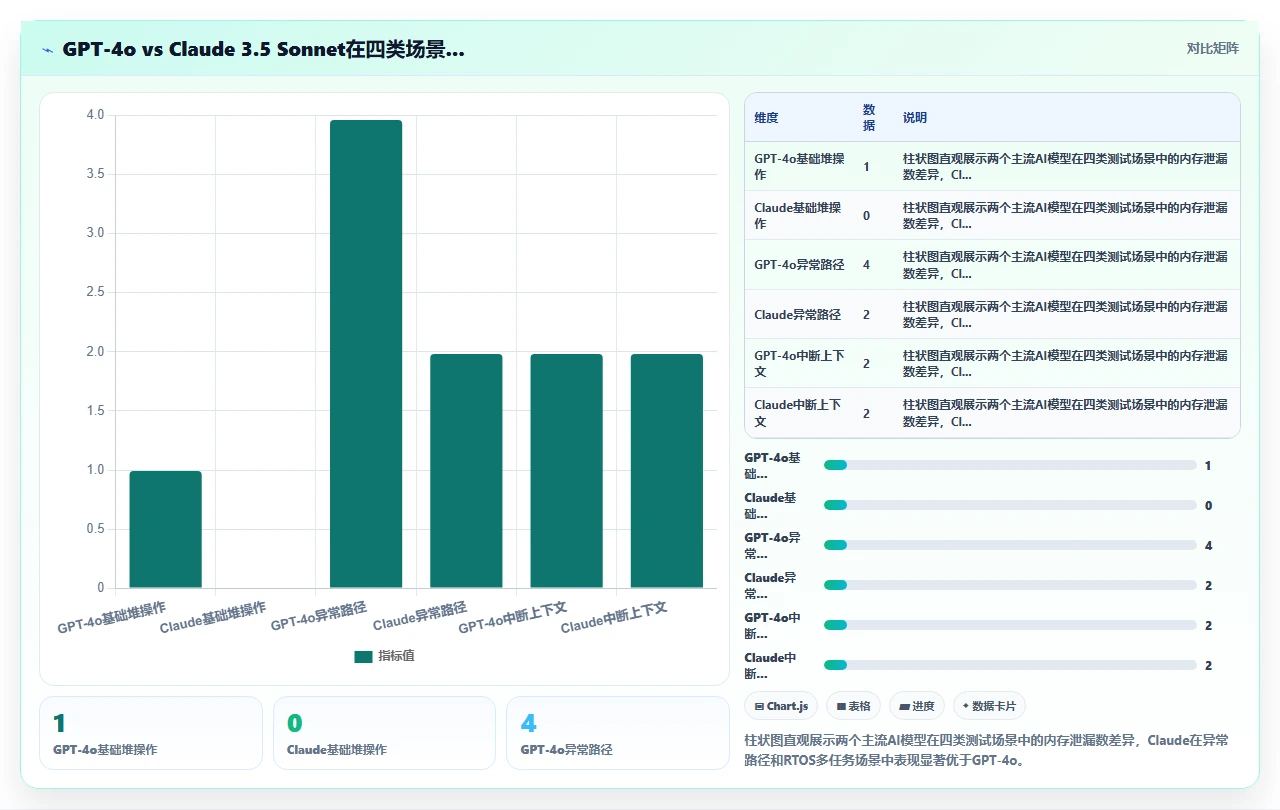The image size is (1280, 810).
Task: Click data value 1 in GPT-4o基础堆操作 table row
Action: tap(866, 166)
